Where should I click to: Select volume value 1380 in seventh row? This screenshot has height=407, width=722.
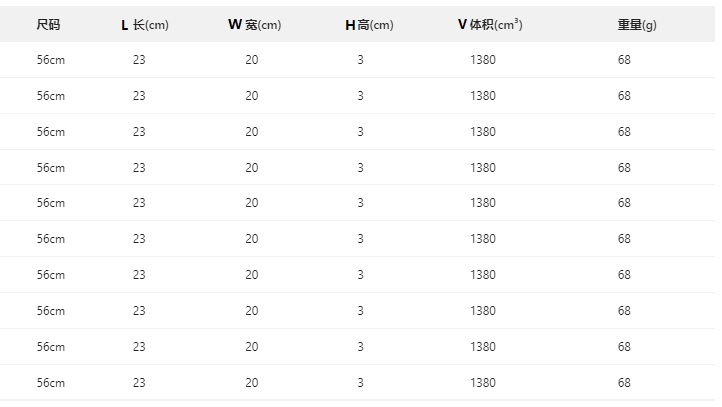(482, 275)
